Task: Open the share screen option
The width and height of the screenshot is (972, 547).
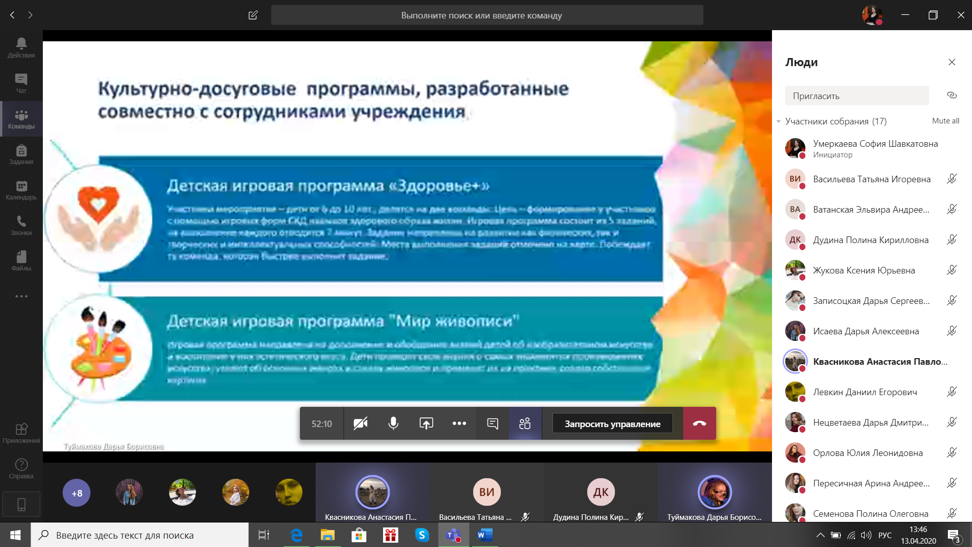Action: pos(426,424)
